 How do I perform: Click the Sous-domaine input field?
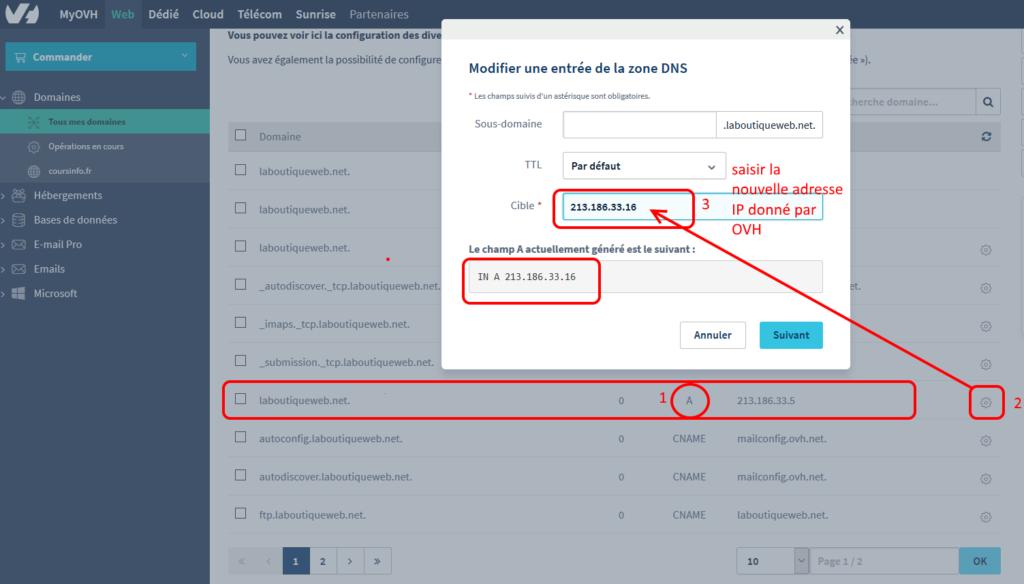click(x=639, y=125)
